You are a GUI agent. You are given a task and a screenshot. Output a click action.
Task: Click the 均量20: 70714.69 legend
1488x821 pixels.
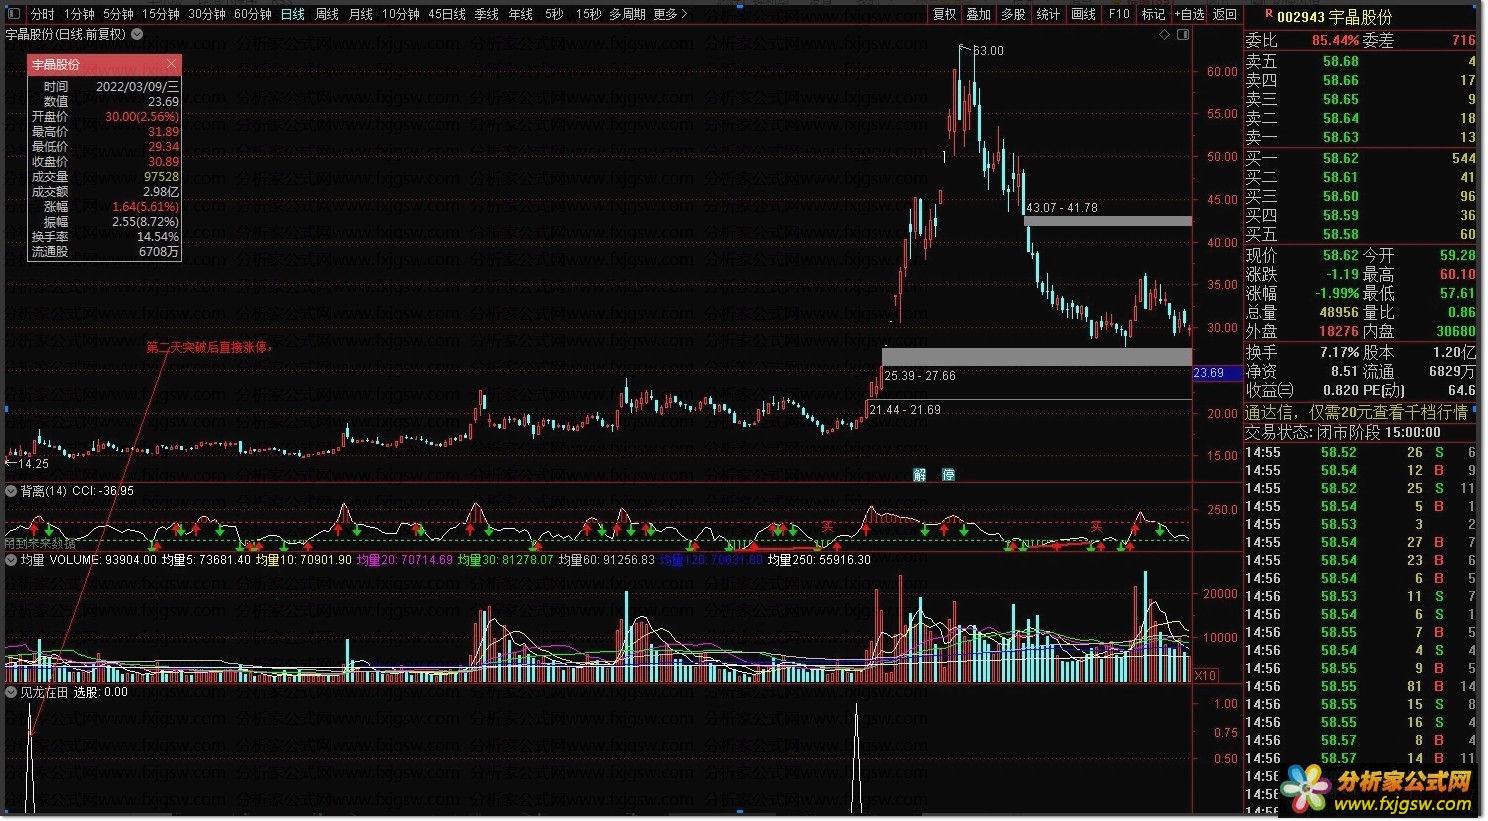click(404, 560)
